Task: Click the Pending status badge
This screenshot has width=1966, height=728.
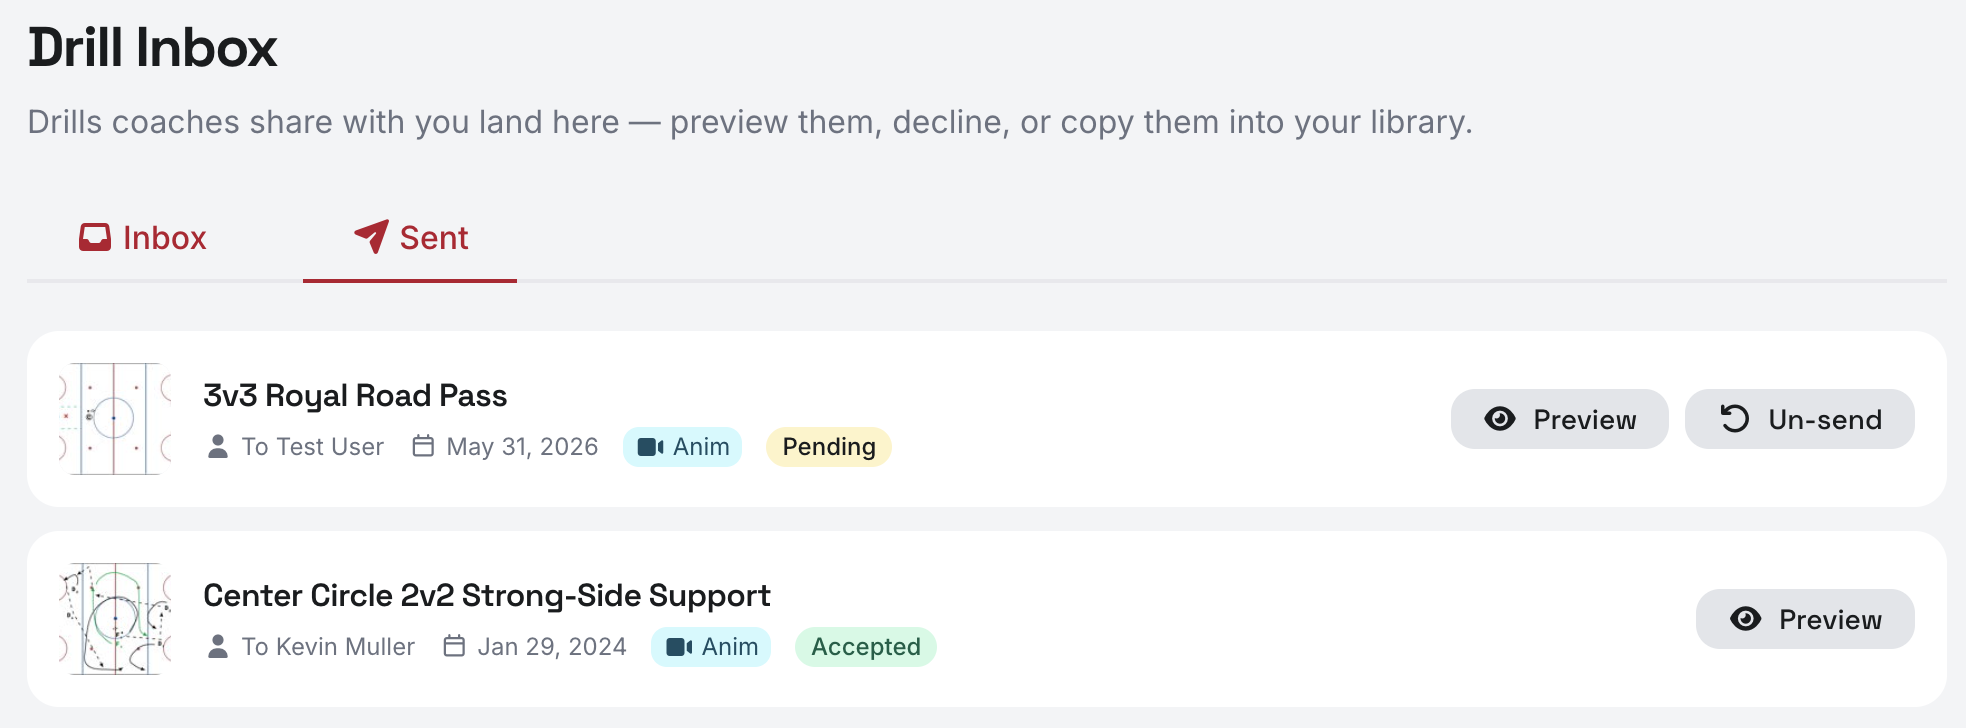Action: pyautogui.click(x=829, y=447)
